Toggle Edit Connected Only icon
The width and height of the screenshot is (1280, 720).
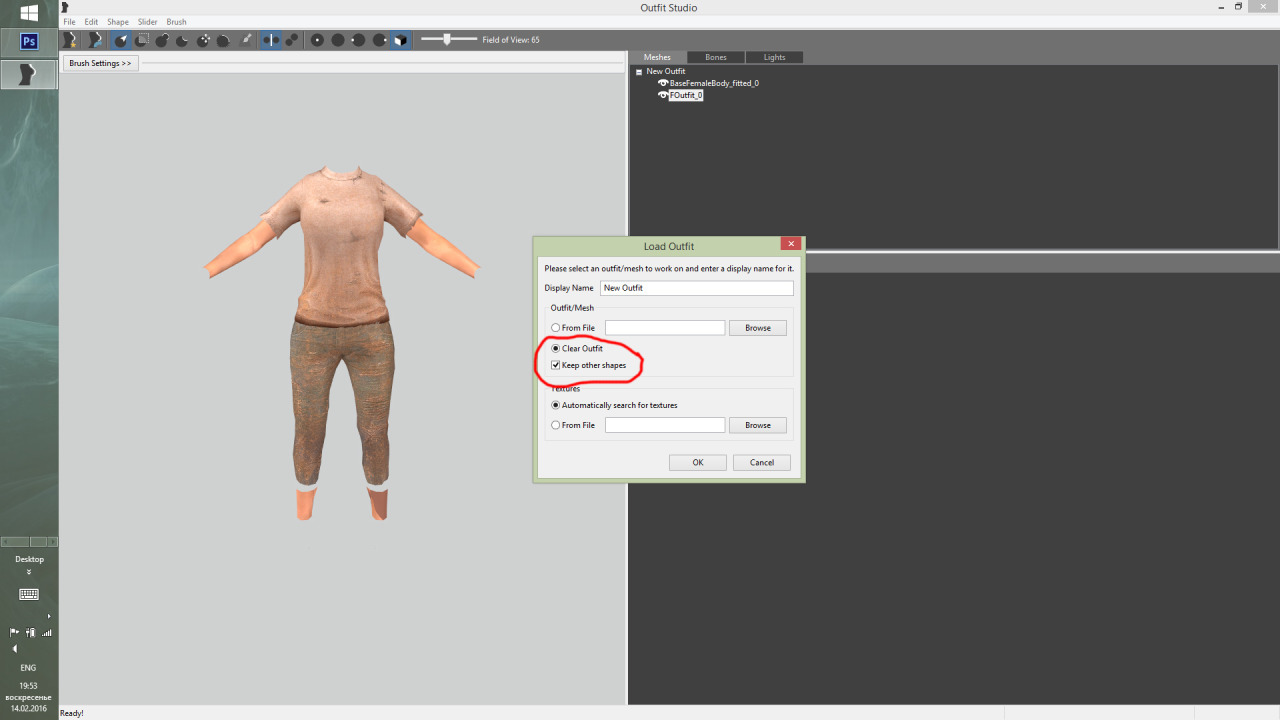[292, 40]
